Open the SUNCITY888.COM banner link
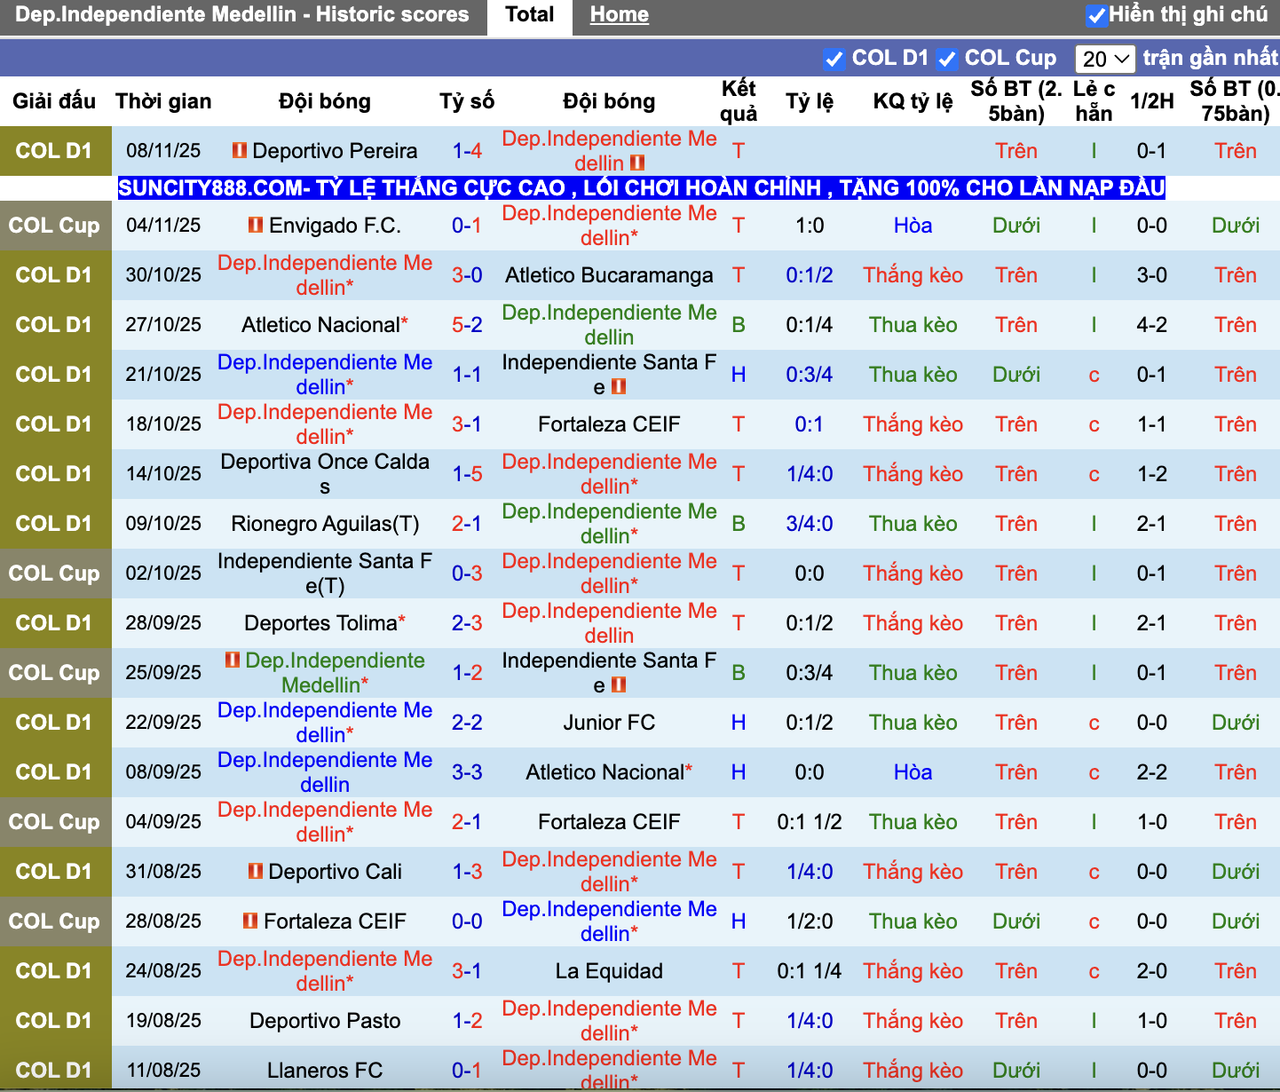Image resolution: width=1280 pixels, height=1092 pixels. pos(641,188)
